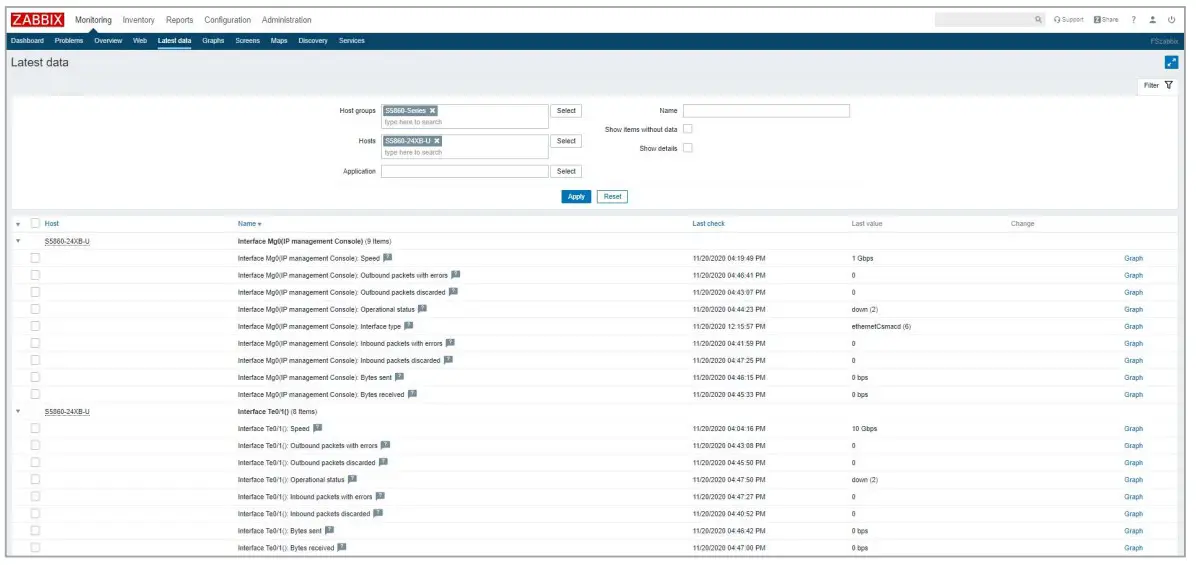Open Graph link for Te0/1 Bytes received

coord(1133,547)
